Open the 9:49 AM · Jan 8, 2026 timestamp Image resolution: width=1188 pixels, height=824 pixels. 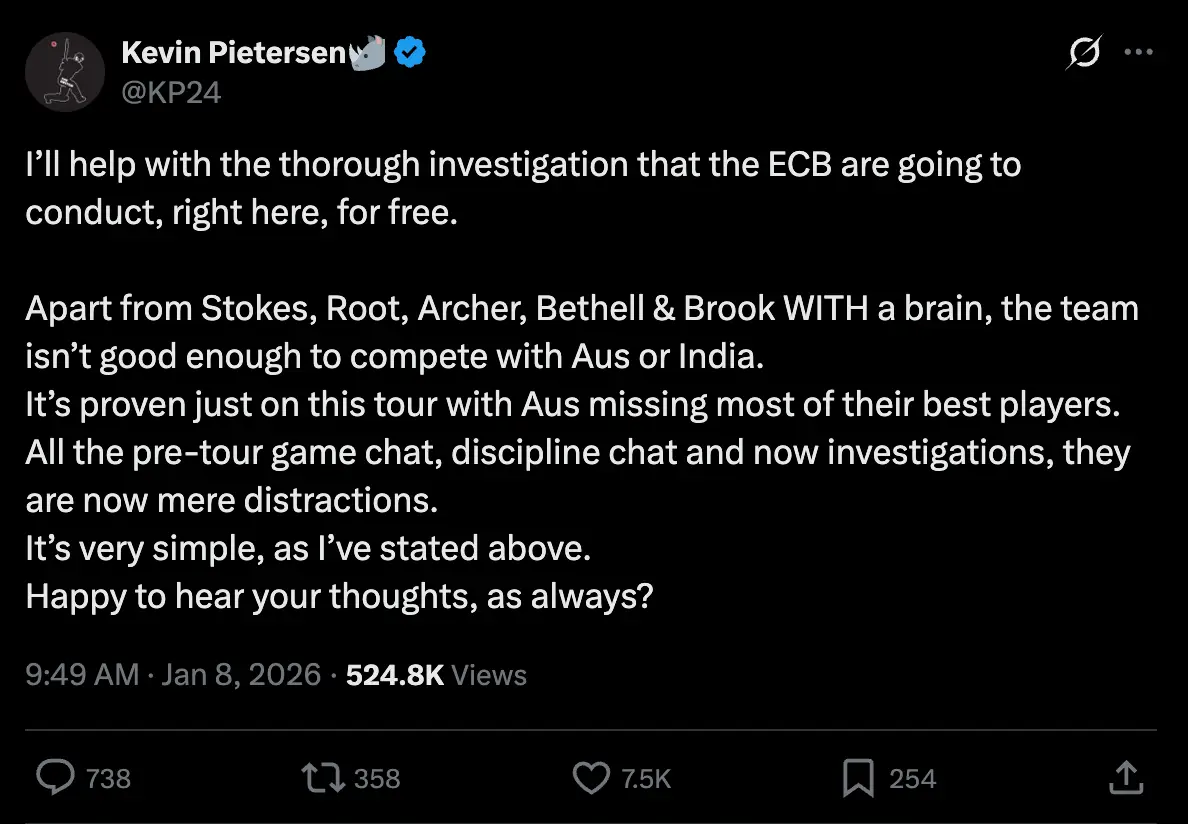point(173,675)
